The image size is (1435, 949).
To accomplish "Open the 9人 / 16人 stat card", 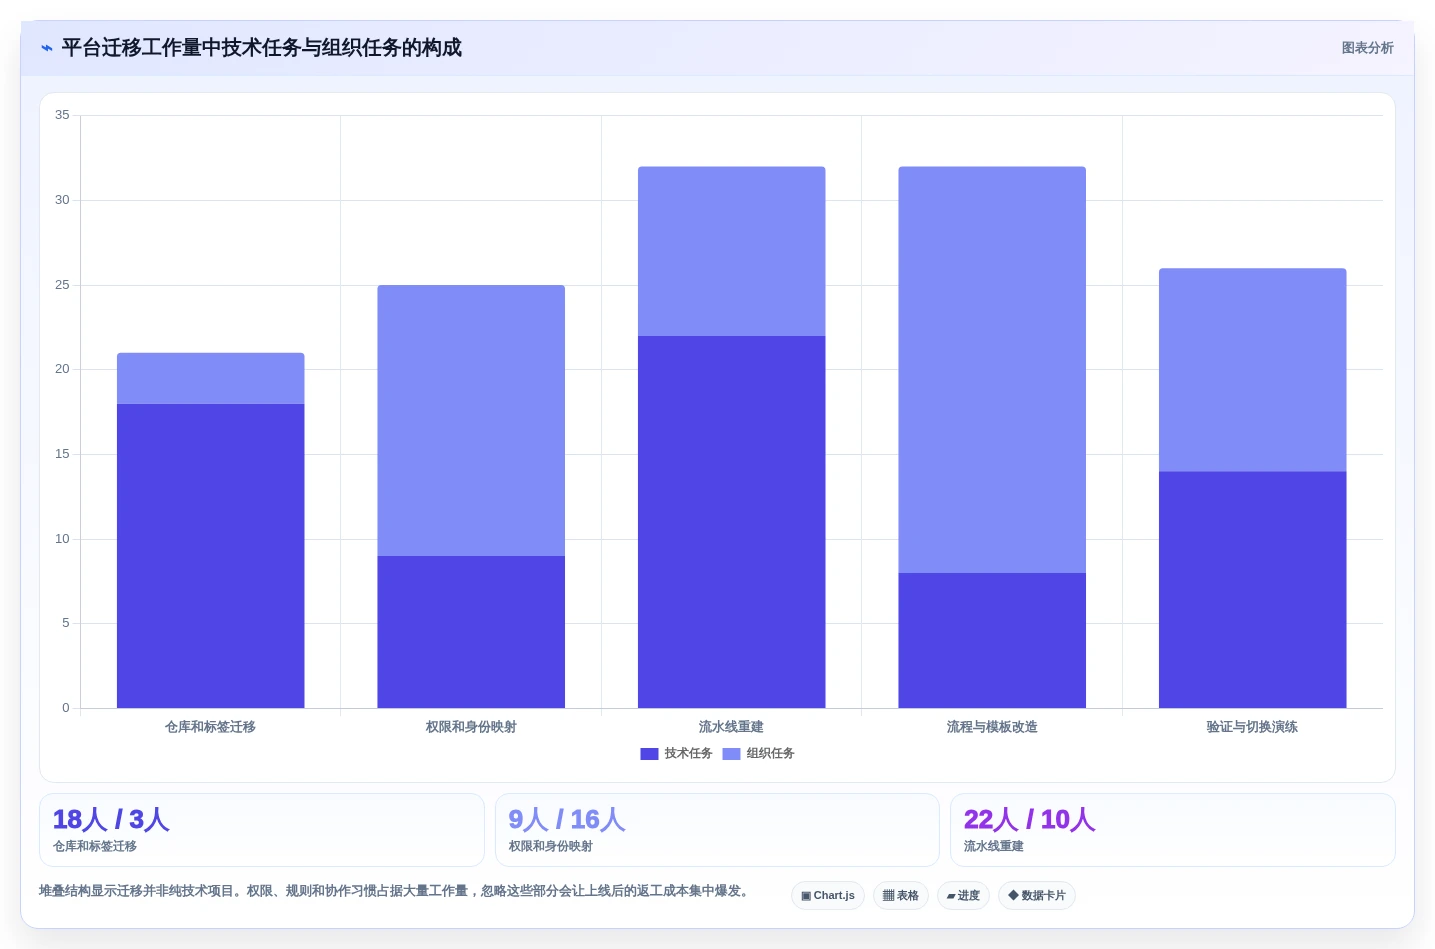I will point(717,830).
